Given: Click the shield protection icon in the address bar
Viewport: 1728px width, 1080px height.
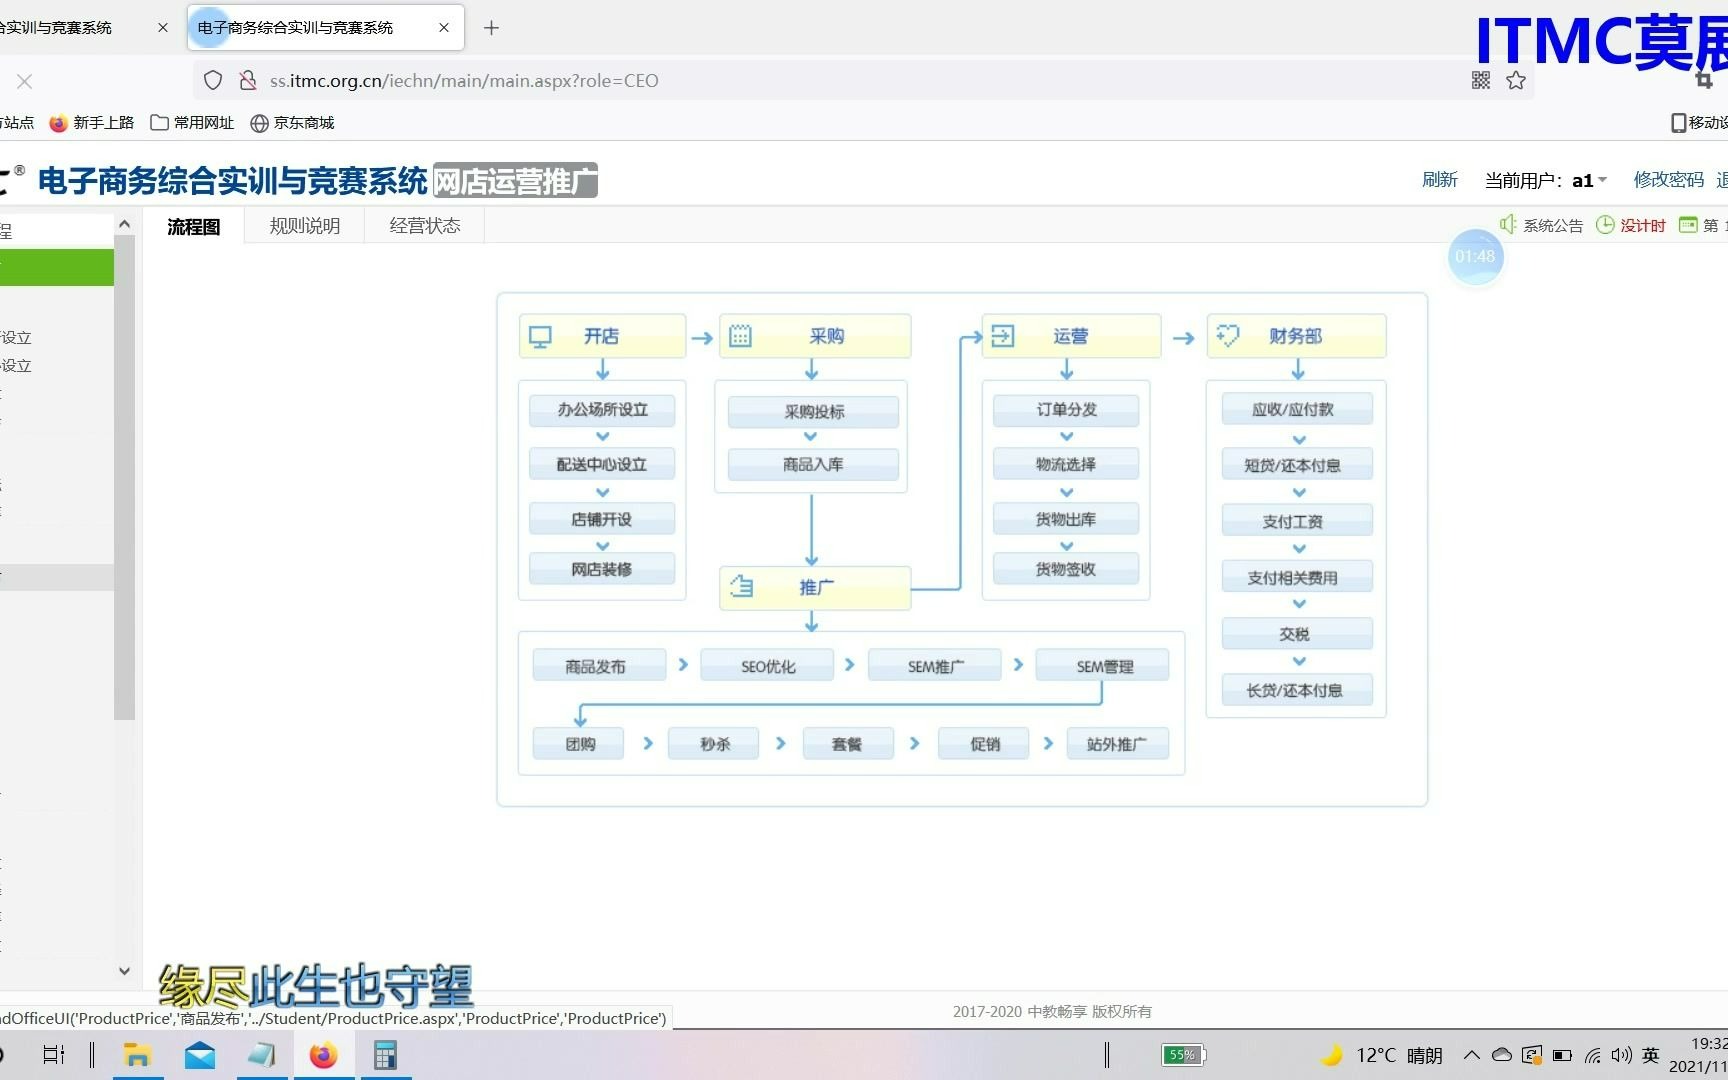Looking at the screenshot, I should [212, 80].
